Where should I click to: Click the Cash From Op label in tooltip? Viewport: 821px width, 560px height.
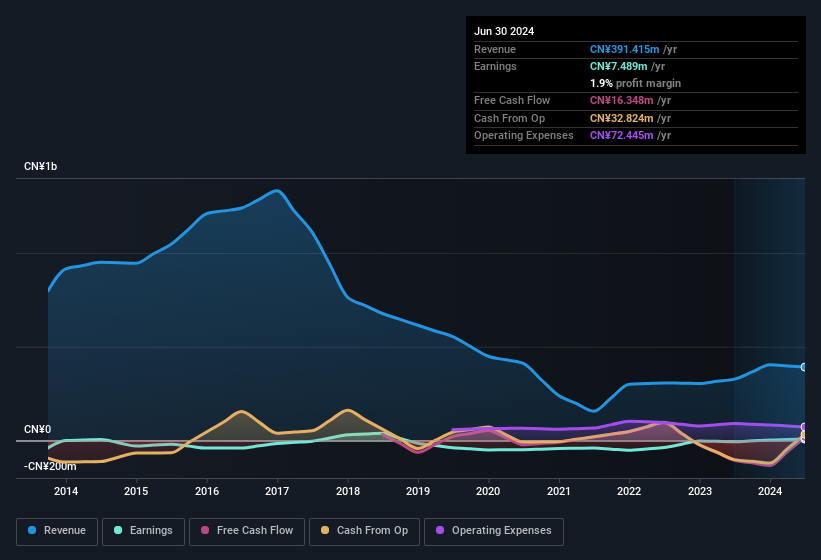[509, 118]
